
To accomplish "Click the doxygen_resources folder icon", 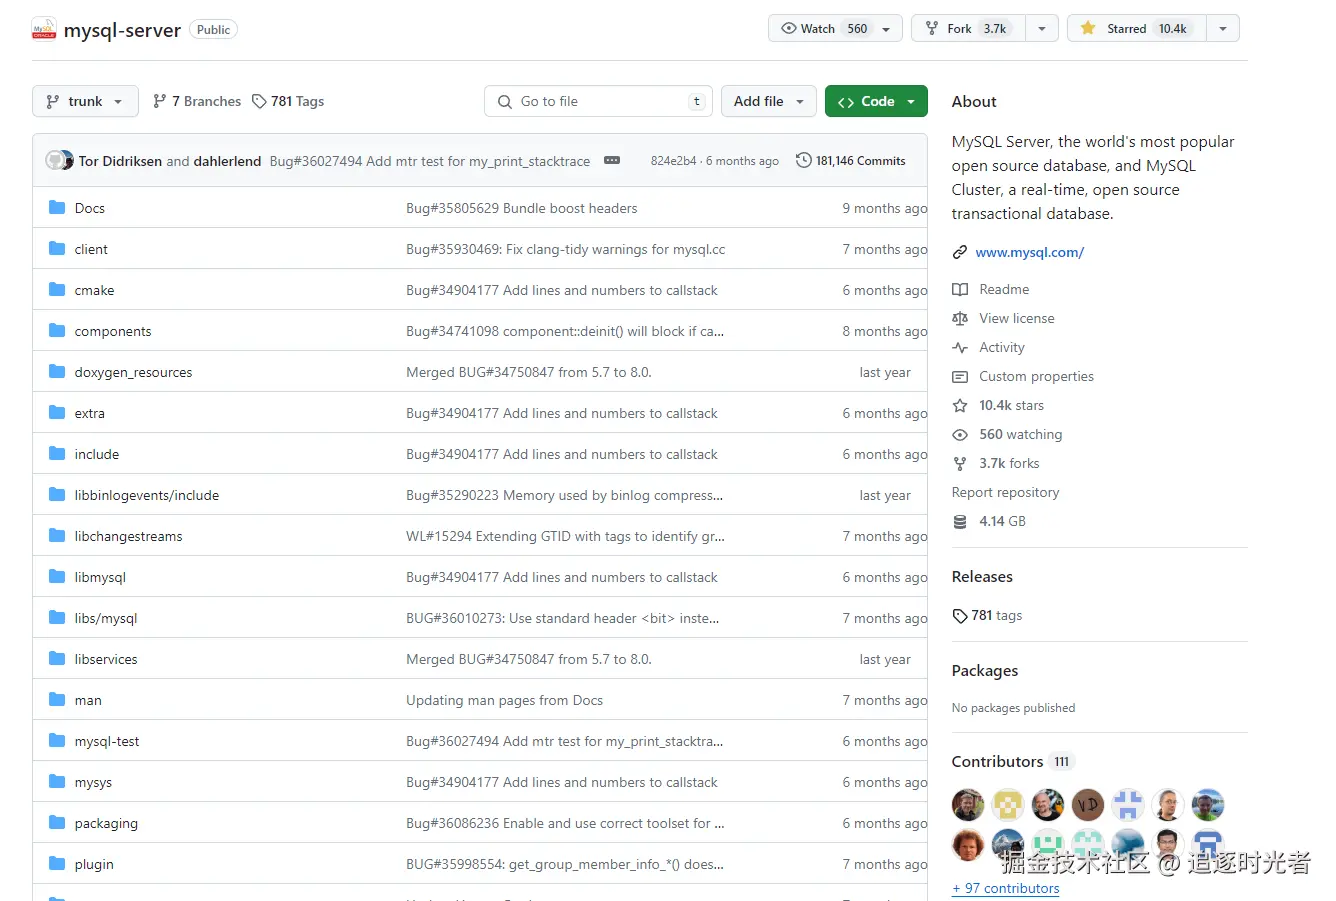I will (57, 371).
